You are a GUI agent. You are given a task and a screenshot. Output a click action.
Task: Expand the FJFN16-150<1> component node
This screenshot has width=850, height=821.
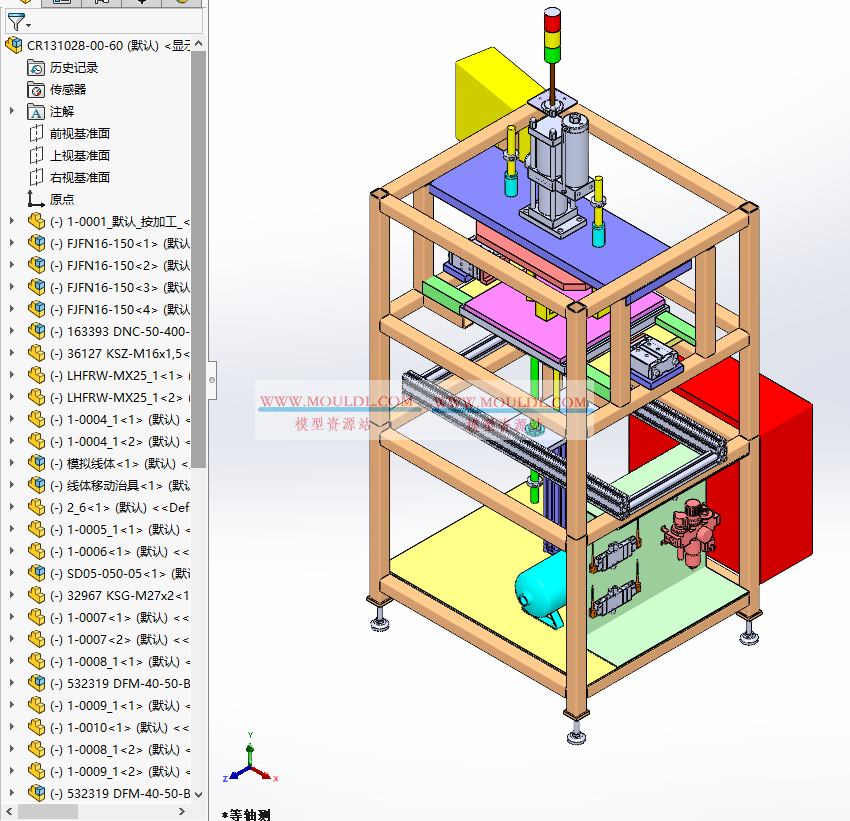tap(10, 243)
